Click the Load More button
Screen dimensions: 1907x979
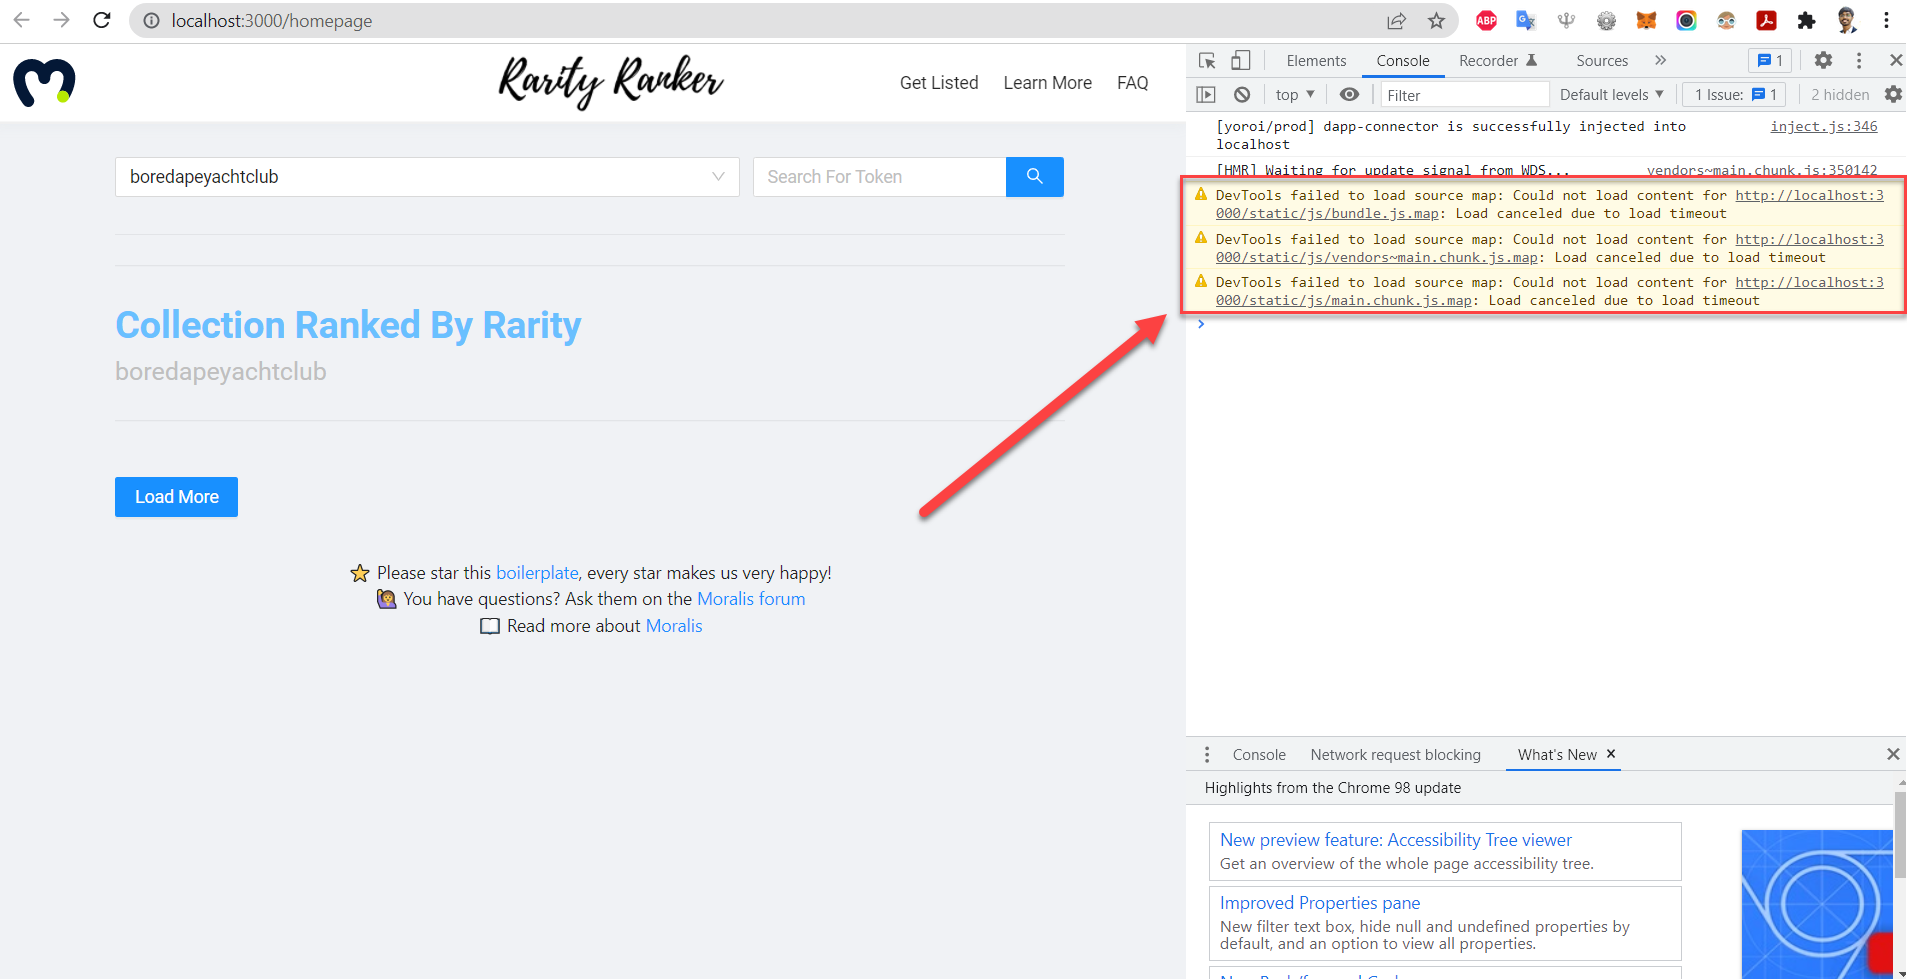click(176, 497)
